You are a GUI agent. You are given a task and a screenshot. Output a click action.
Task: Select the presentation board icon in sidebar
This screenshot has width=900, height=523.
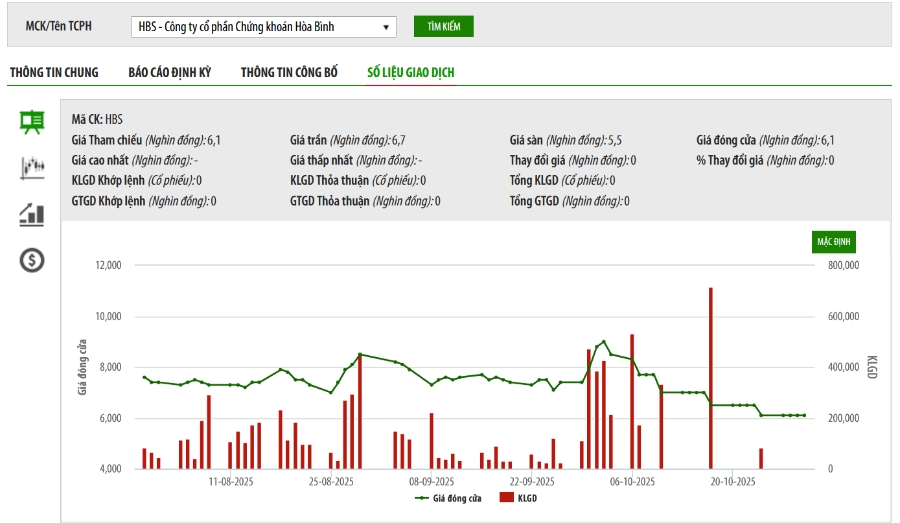pyautogui.click(x=32, y=122)
